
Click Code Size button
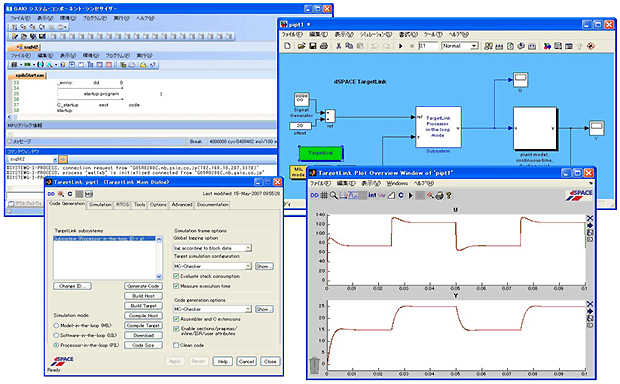click(143, 345)
